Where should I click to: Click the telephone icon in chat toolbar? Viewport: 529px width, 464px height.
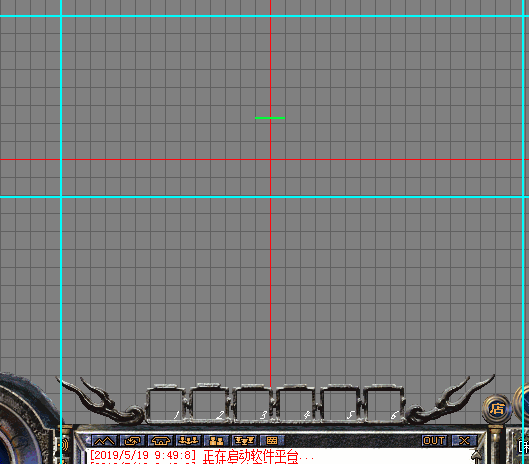(x=160, y=441)
